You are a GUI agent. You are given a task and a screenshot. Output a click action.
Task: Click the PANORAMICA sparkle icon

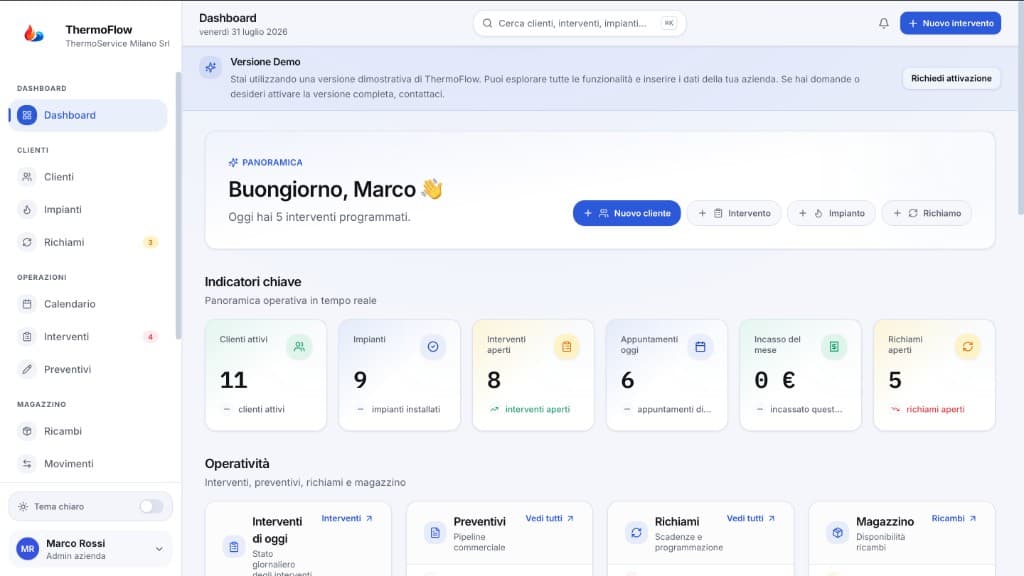coord(233,163)
